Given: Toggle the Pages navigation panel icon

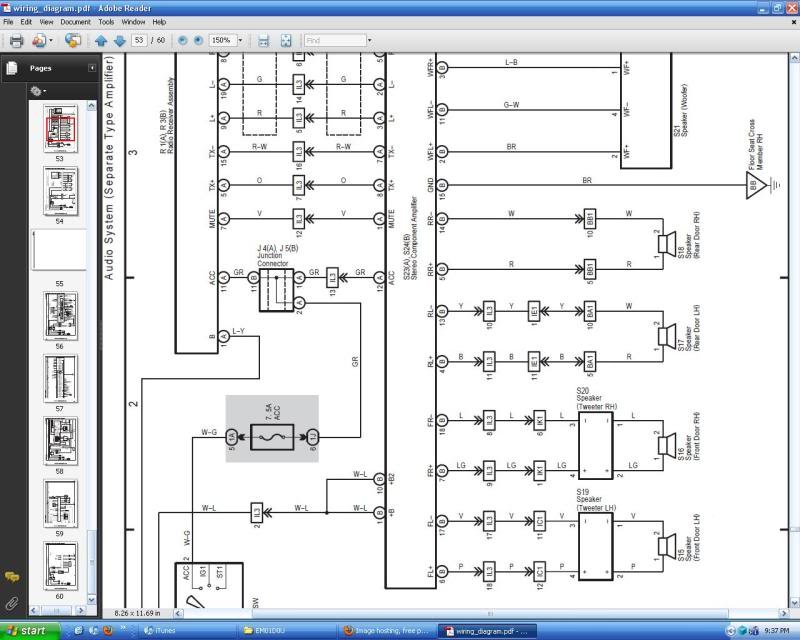Looking at the screenshot, I should pyautogui.click(x=12, y=68).
